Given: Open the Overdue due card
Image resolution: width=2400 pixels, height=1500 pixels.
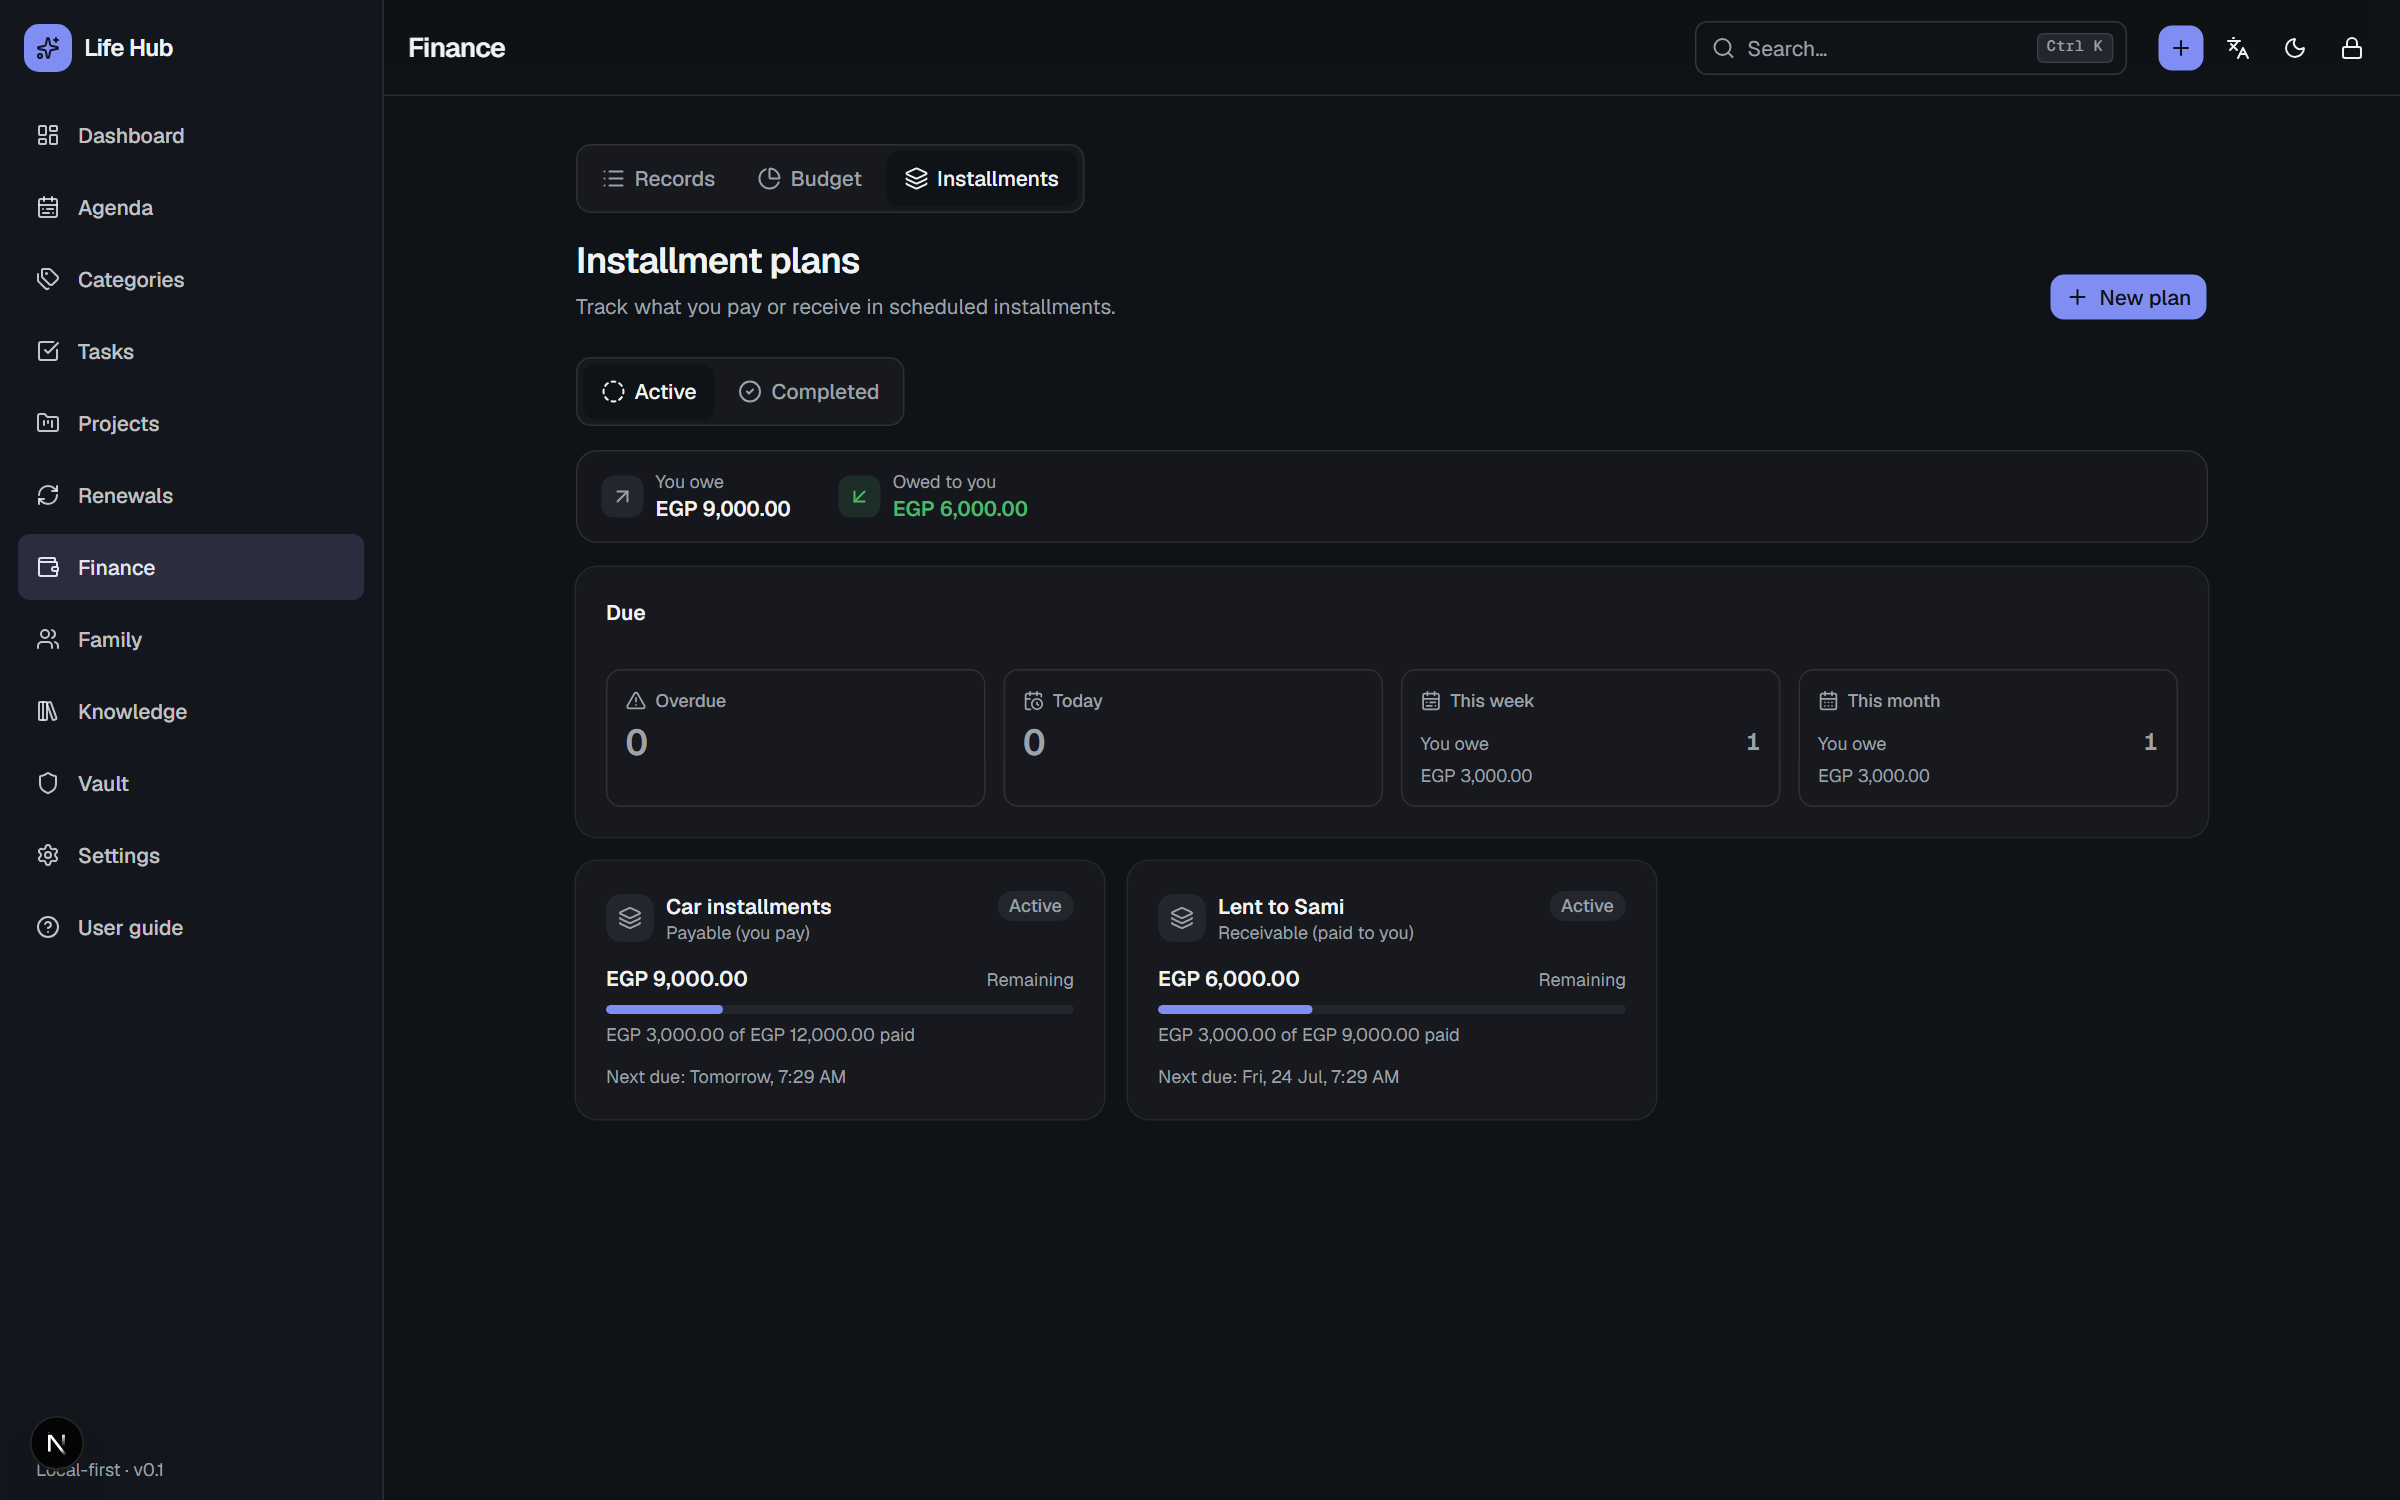Looking at the screenshot, I should click(795, 738).
